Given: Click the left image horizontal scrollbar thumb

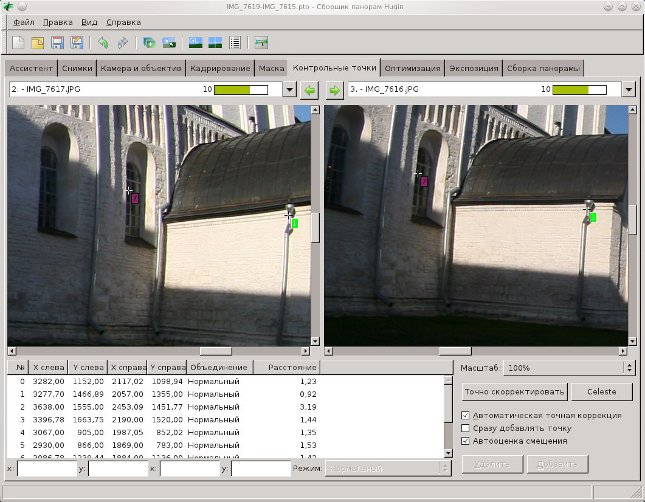Looking at the screenshot, I should [x=216, y=351].
